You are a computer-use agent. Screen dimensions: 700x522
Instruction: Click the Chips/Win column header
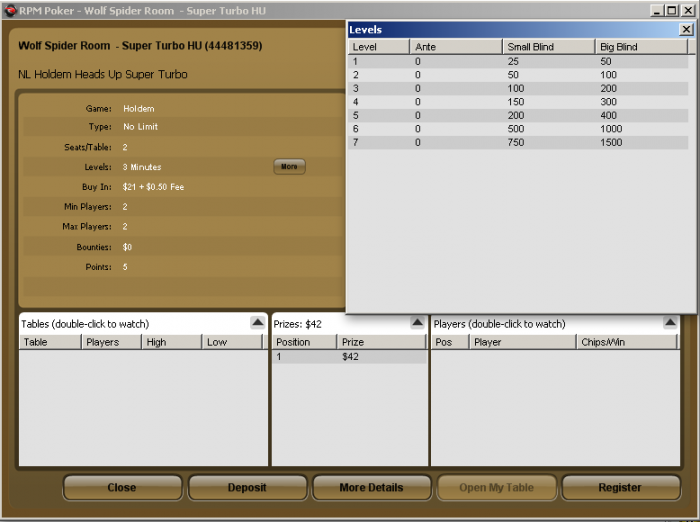coord(627,342)
